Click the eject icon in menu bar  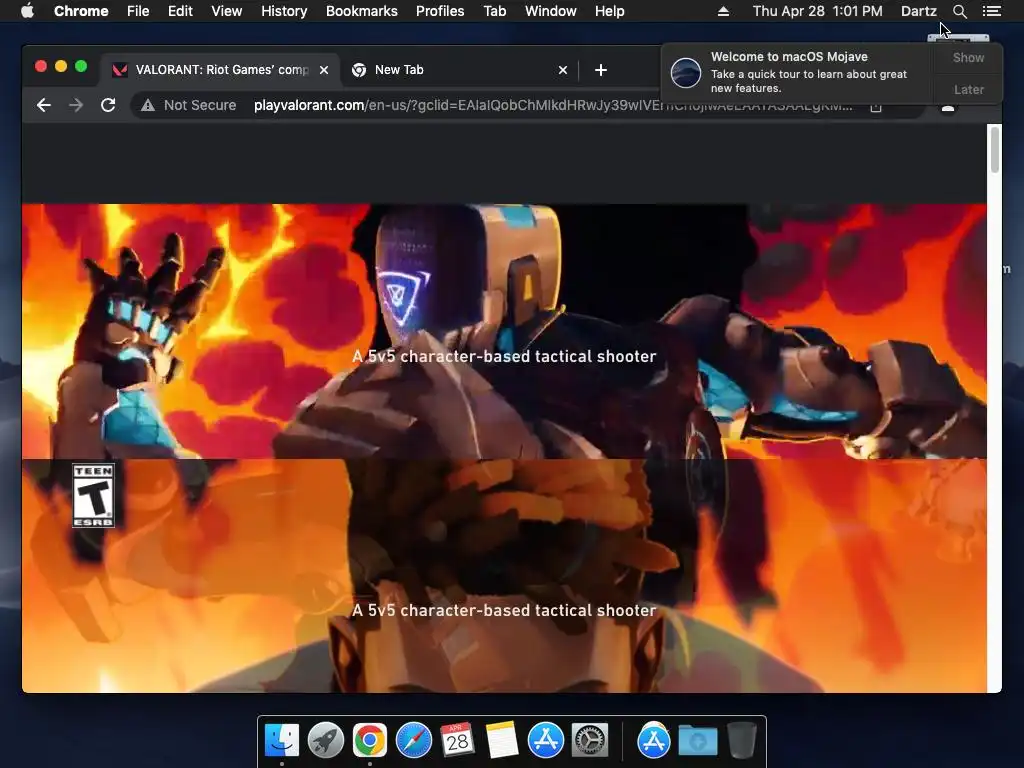[723, 11]
